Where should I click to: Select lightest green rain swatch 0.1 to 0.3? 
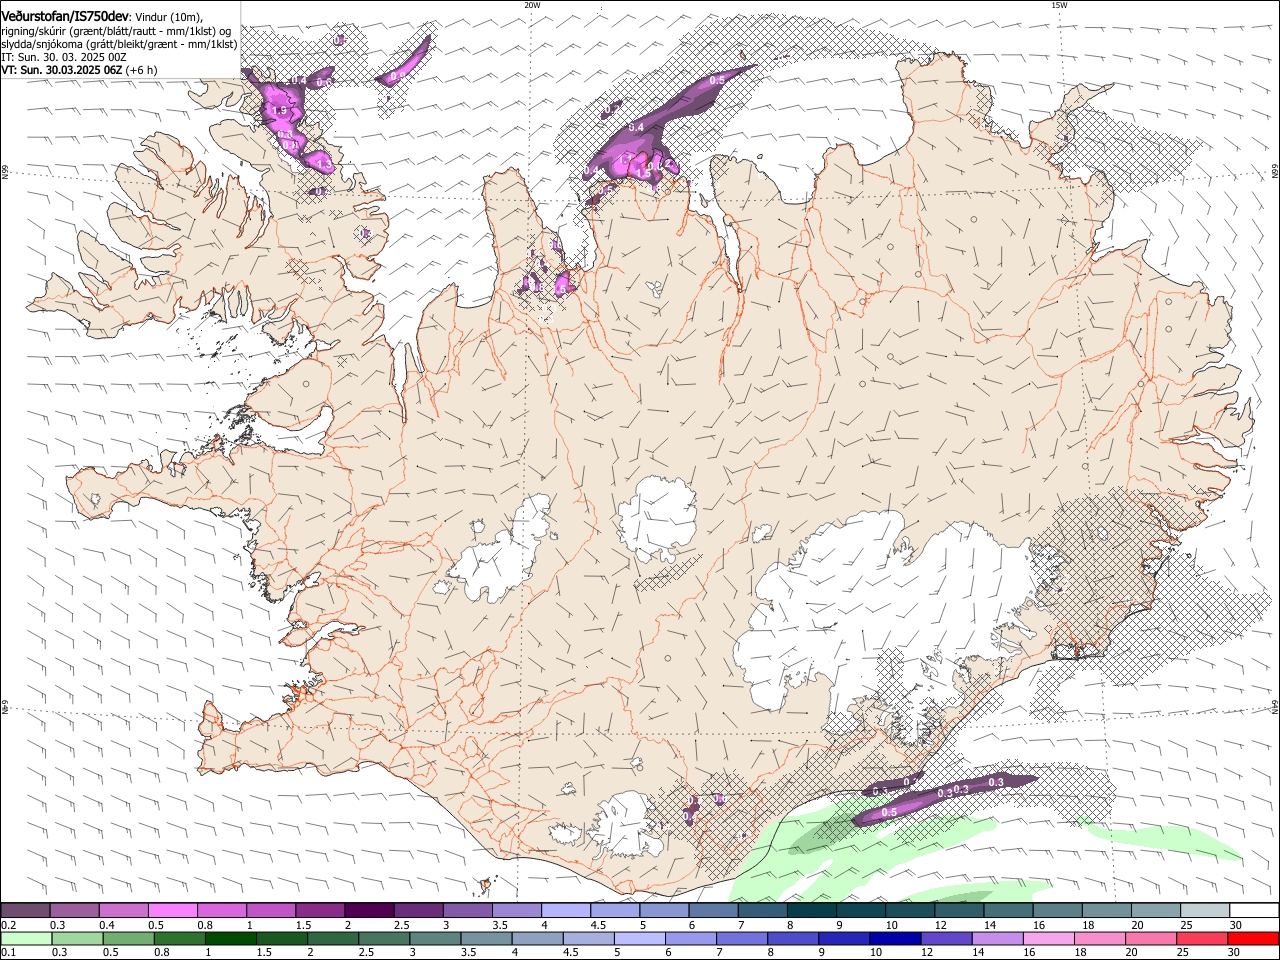point(27,938)
